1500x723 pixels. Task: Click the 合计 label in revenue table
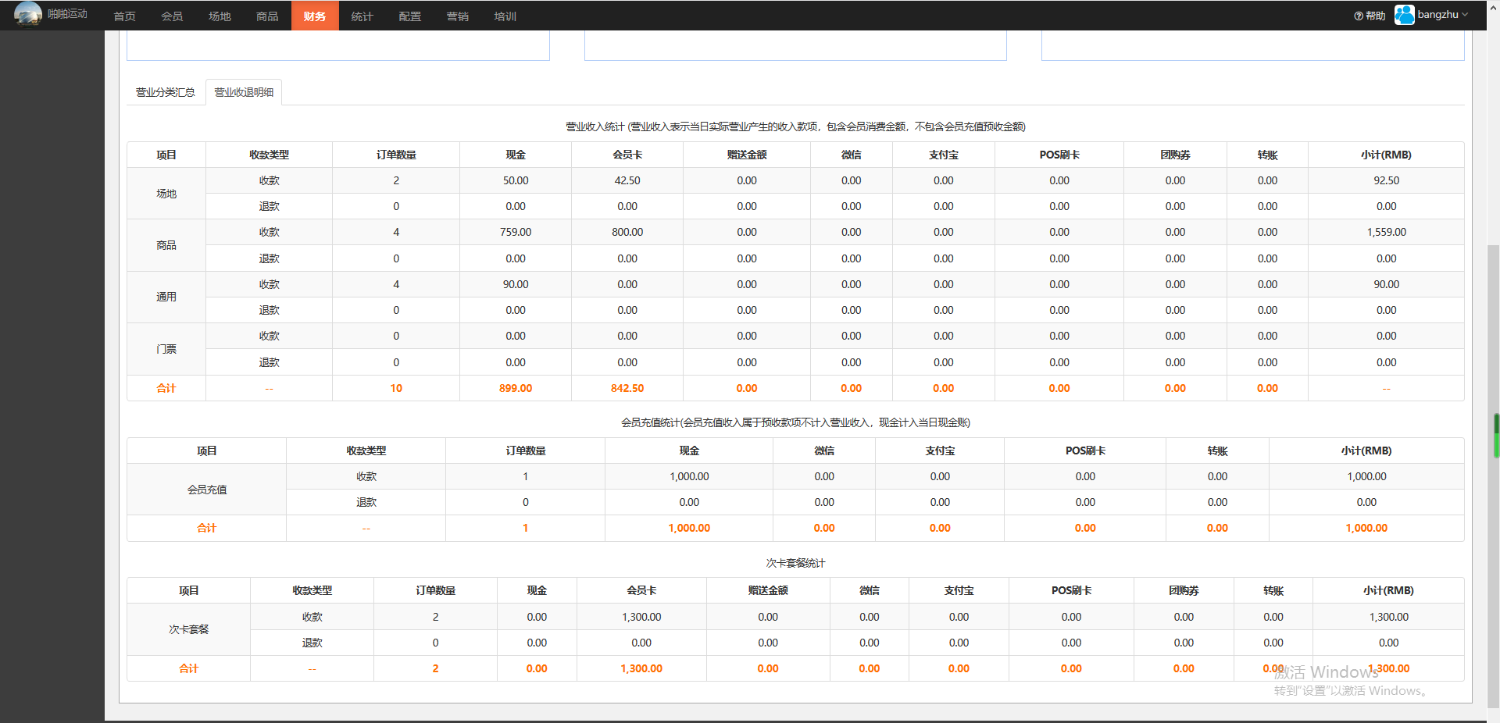click(x=166, y=388)
